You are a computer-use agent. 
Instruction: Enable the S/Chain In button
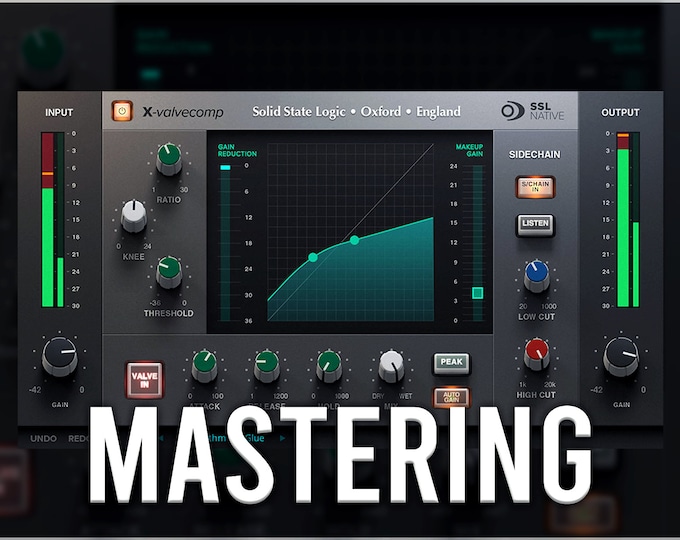point(535,187)
